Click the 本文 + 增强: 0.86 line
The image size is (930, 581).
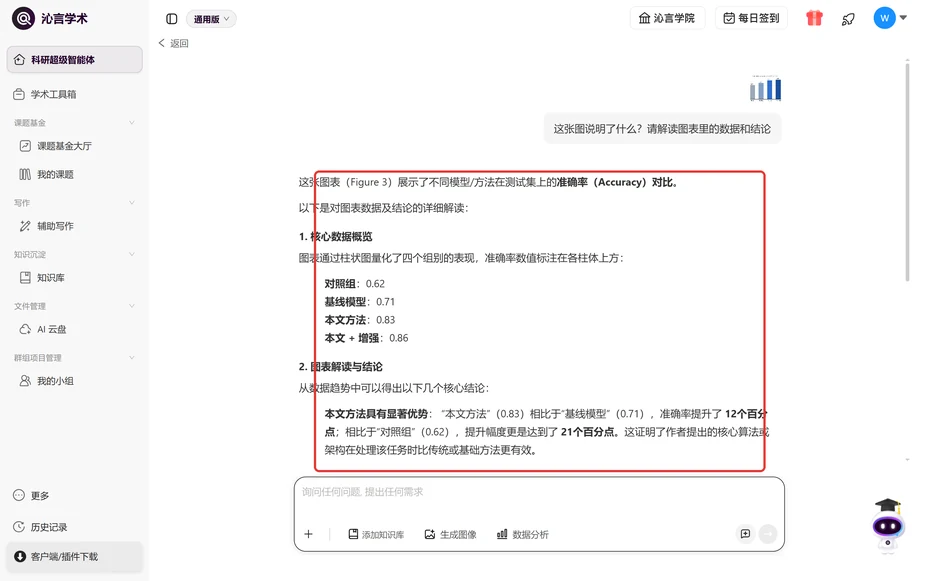[x=366, y=338]
